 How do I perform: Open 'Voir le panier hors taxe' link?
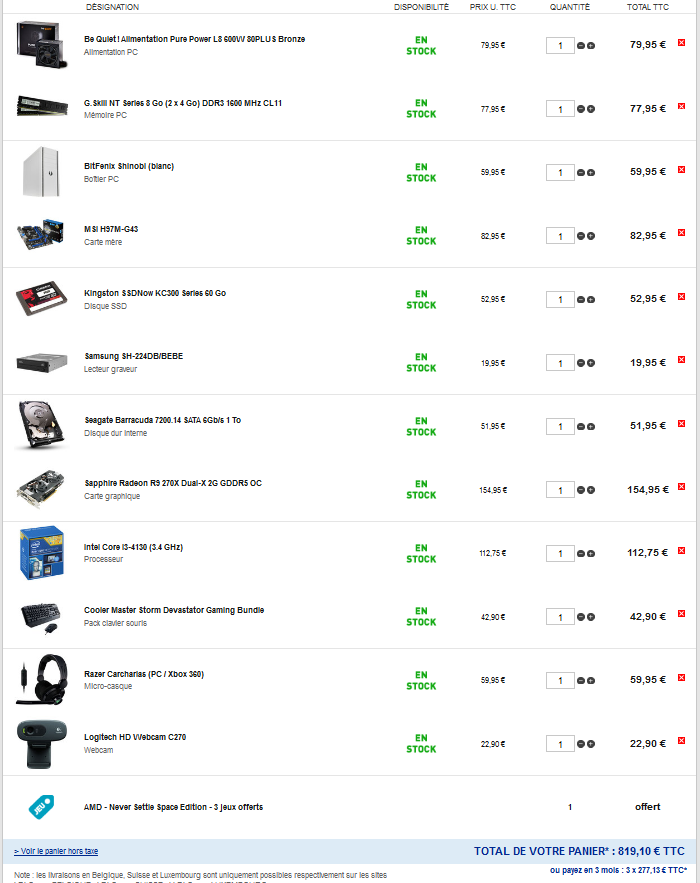click(56, 851)
